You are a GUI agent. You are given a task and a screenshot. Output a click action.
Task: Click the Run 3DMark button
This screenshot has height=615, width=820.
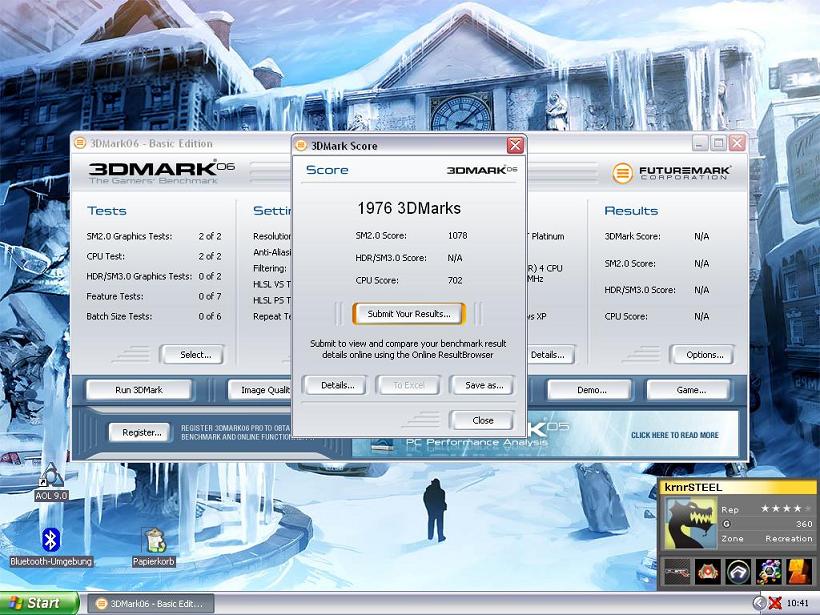tap(139, 390)
